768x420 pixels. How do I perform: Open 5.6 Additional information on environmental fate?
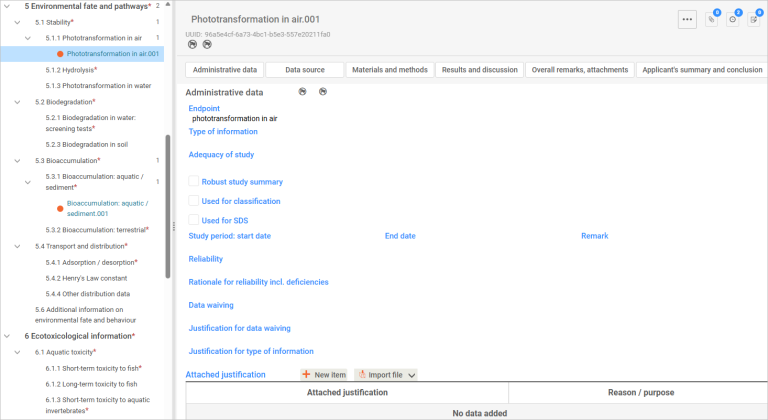click(85, 315)
